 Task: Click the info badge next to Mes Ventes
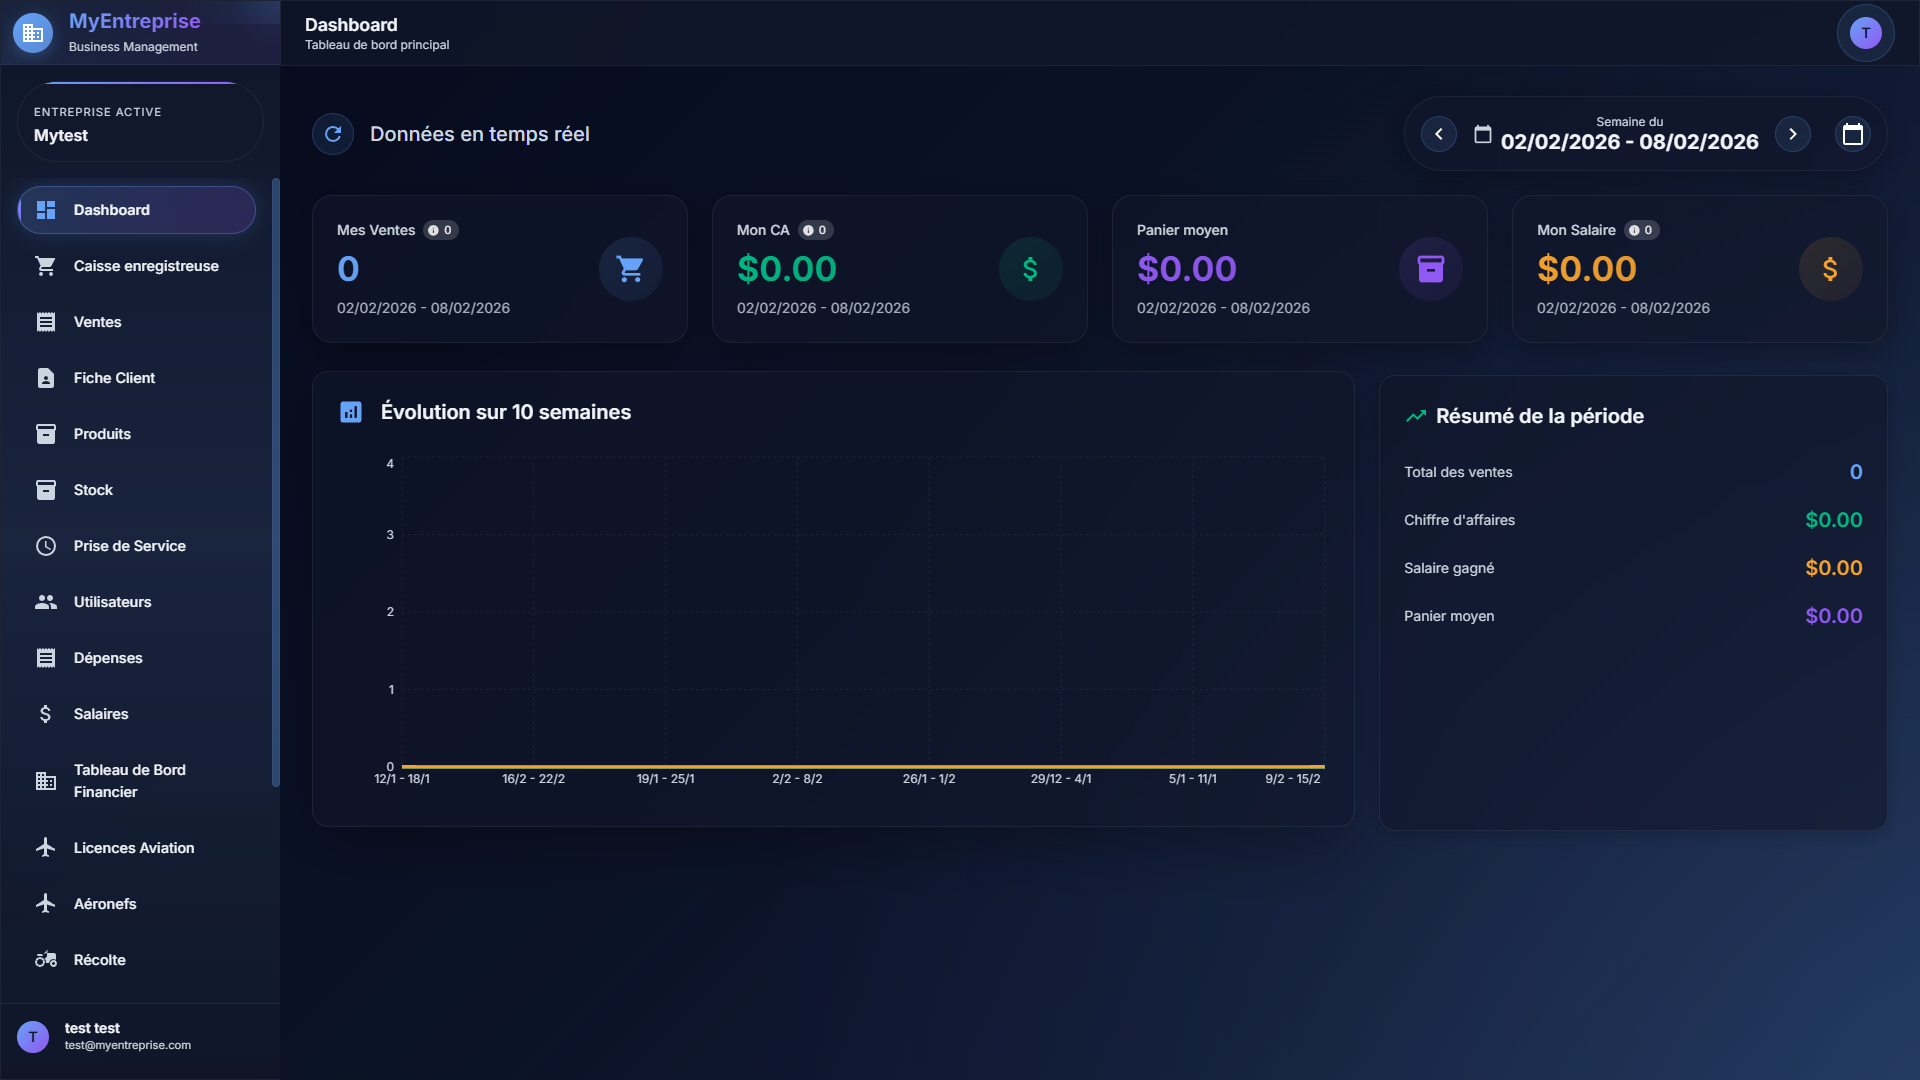[440, 230]
